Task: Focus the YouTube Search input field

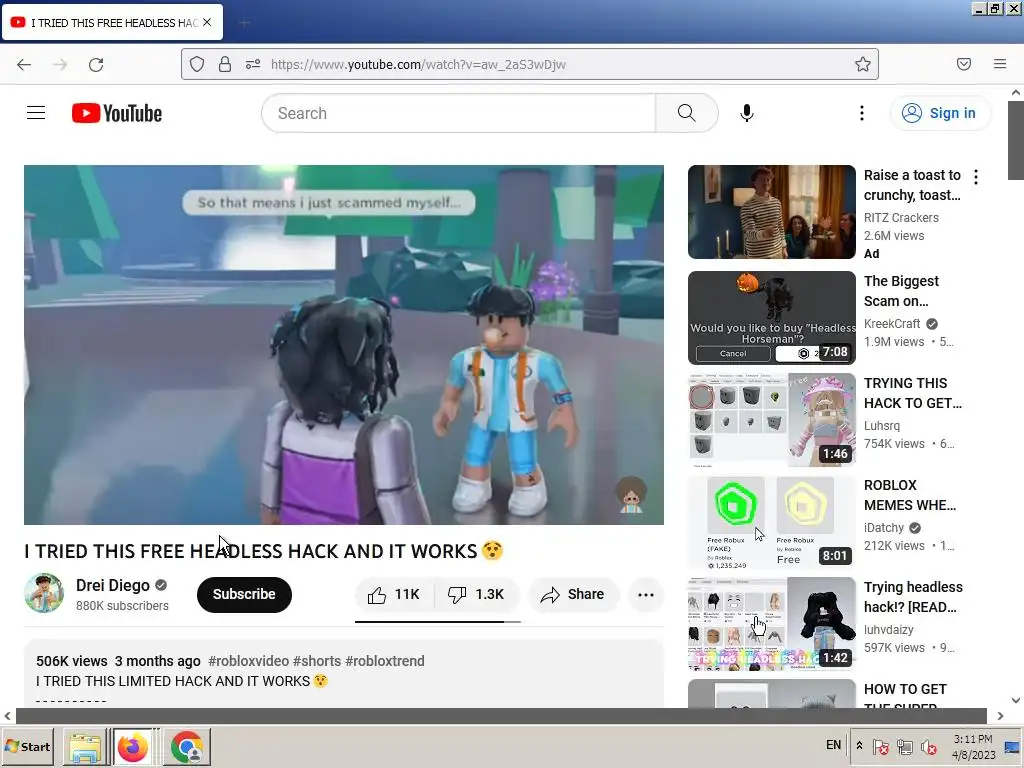Action: [x=458, y=113]
